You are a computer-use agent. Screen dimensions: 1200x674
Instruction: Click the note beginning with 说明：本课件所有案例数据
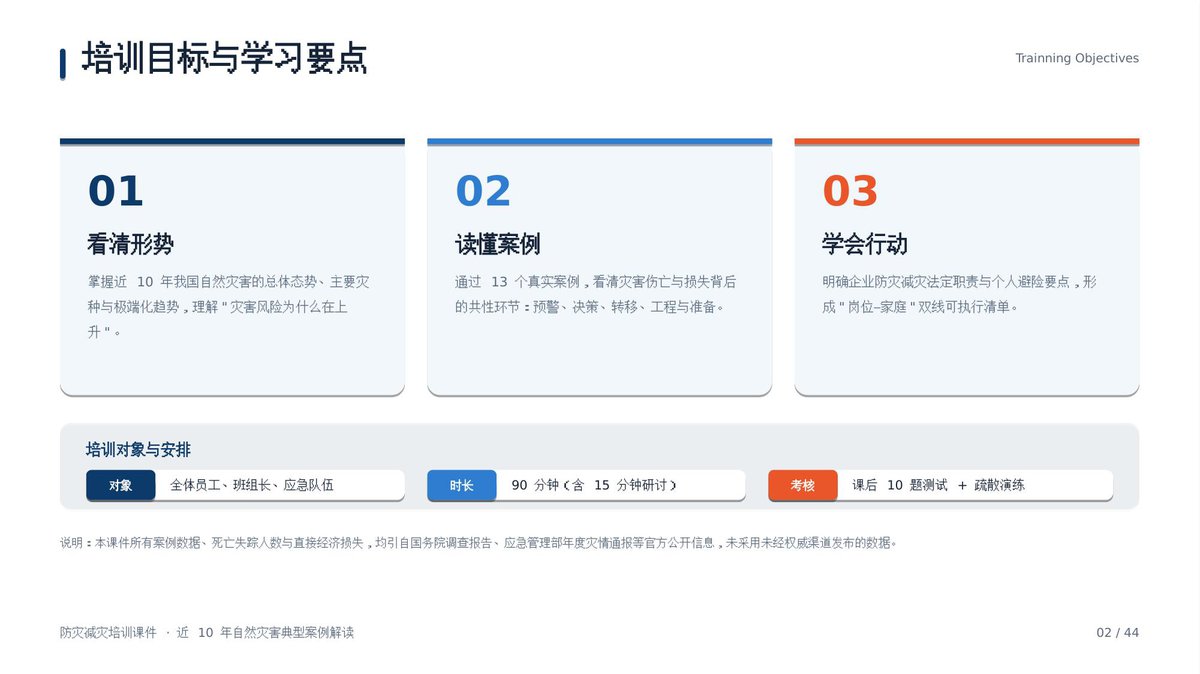479,543
